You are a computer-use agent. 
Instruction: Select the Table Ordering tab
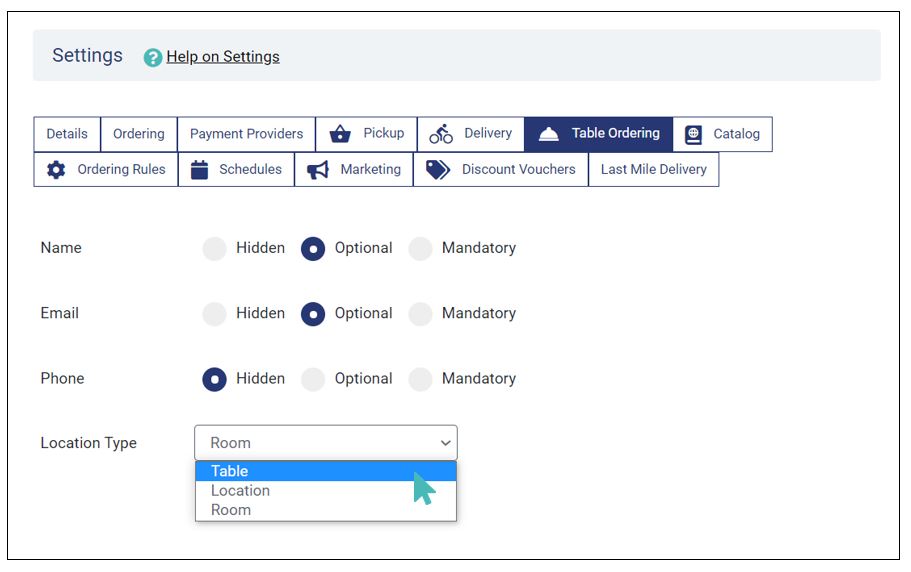[x=598, y=134]
